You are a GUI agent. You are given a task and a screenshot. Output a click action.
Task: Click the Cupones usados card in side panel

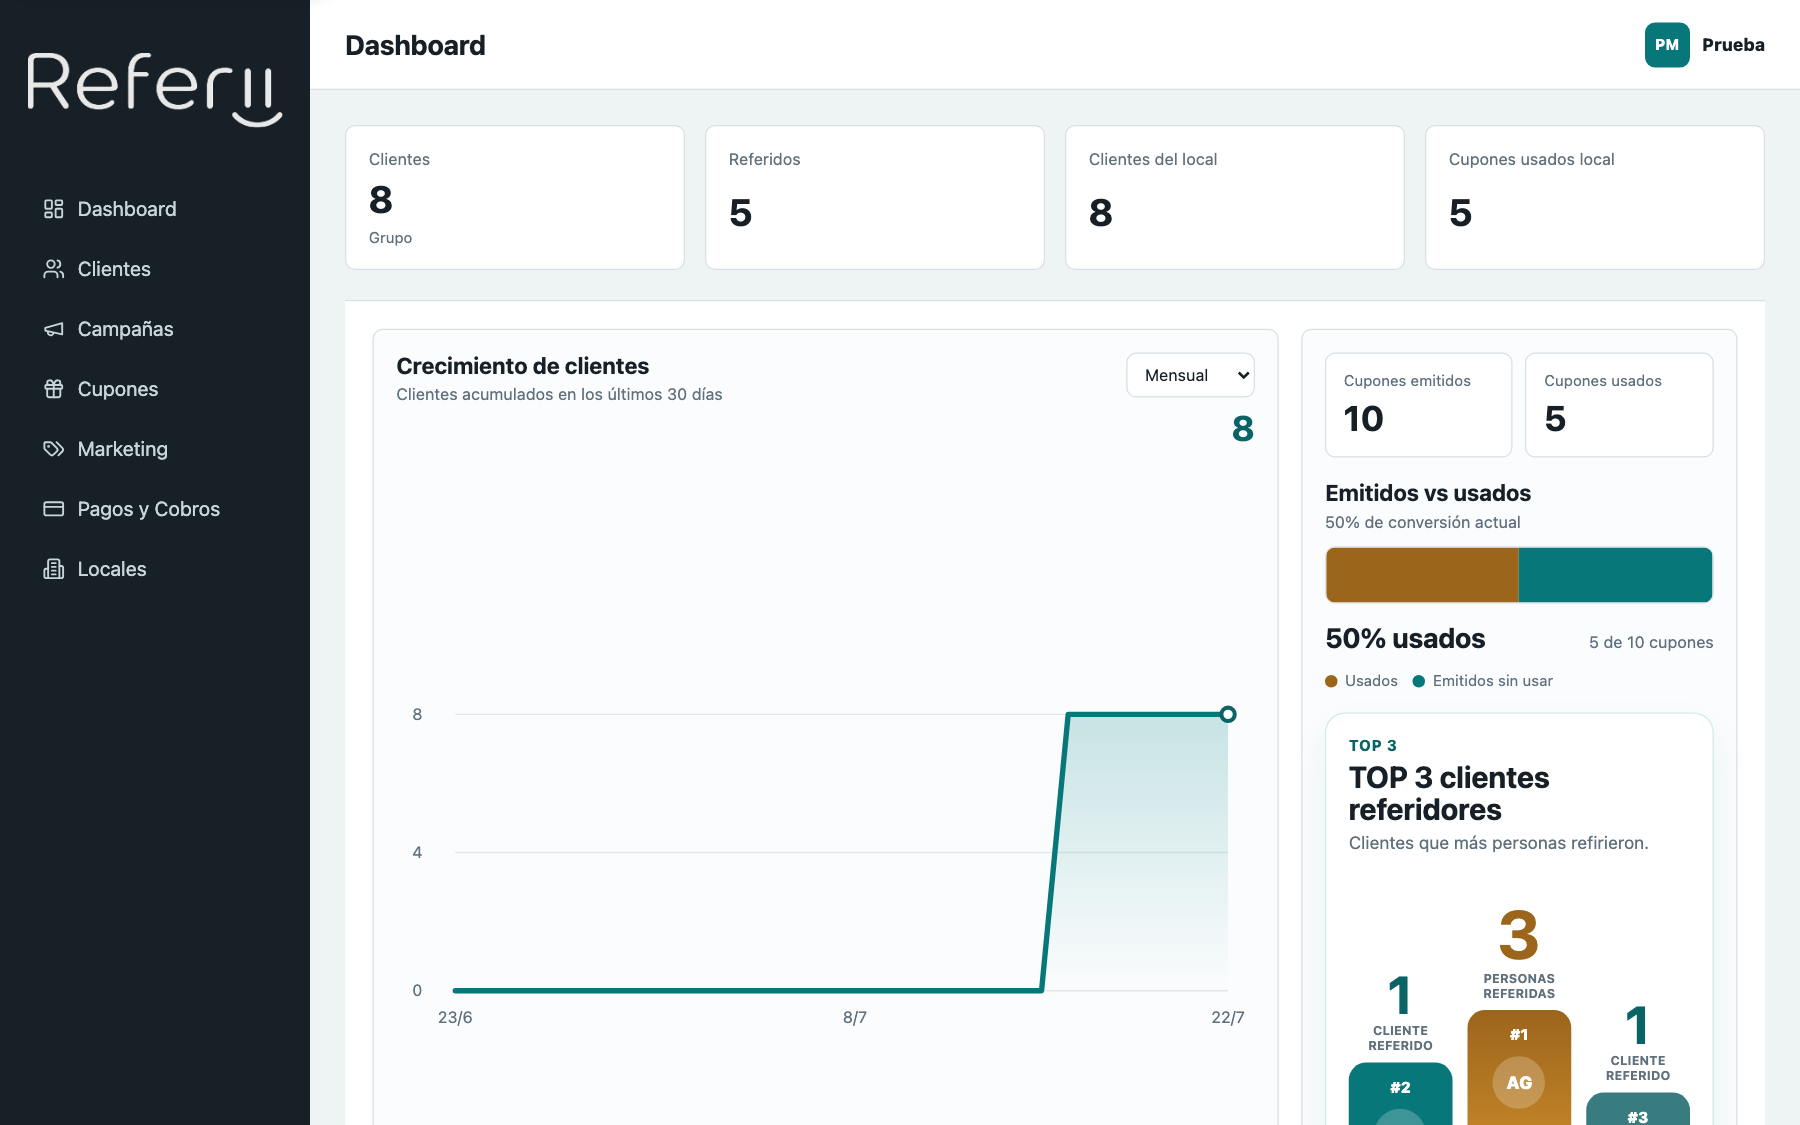point(1619,405)
